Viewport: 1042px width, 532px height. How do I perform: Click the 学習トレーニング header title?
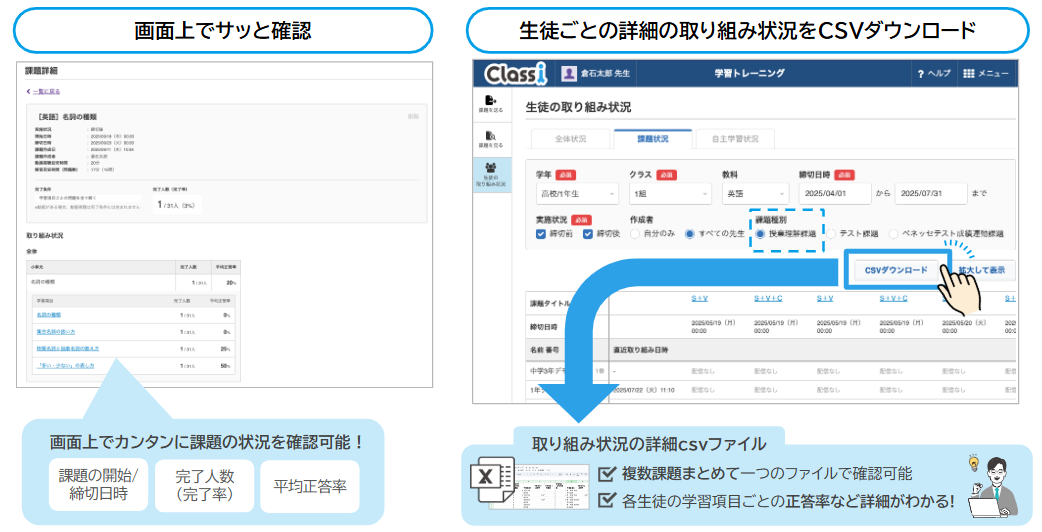pos(749,74)
